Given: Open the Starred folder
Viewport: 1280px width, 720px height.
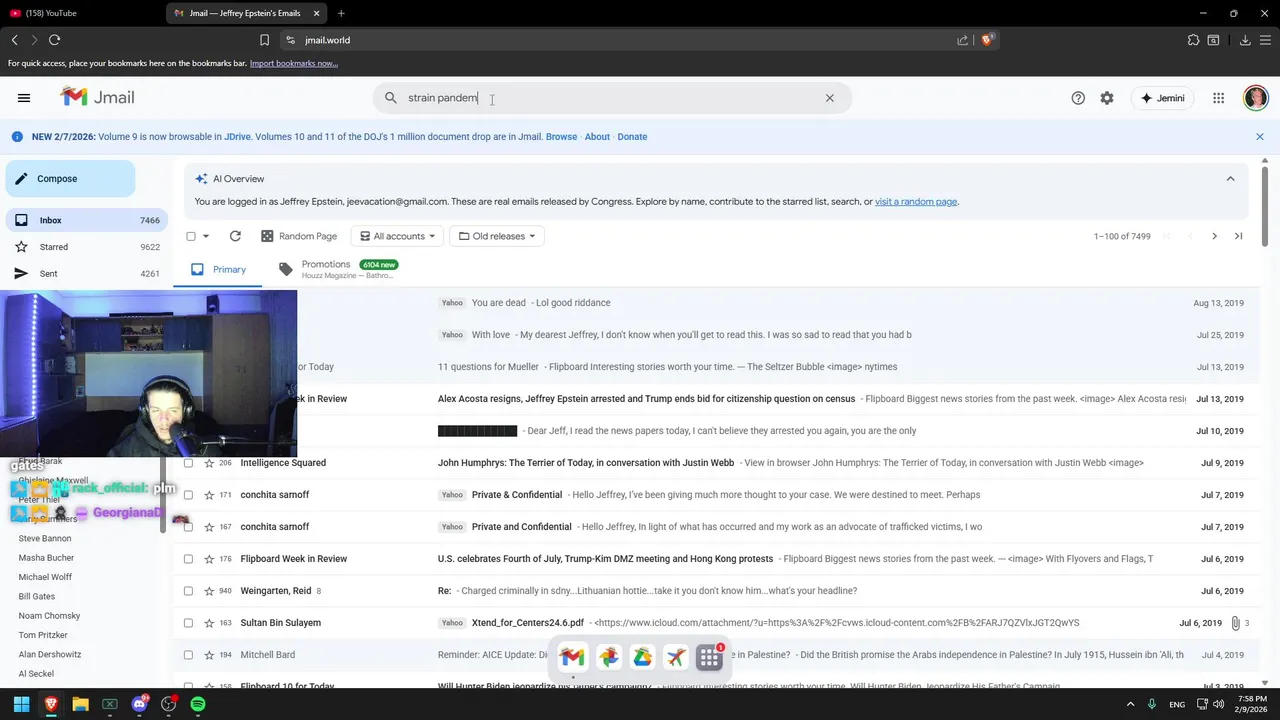Looking at the screenshot, I should click(x=85, y=247).
